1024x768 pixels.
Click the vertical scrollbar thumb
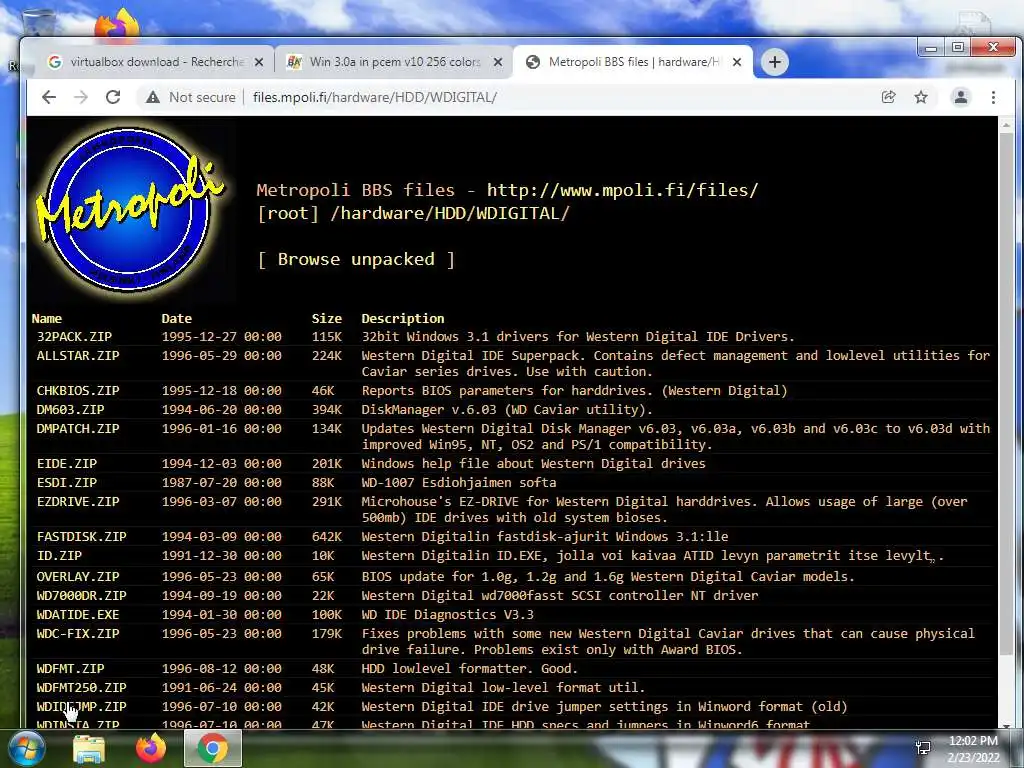(1006, 395)
